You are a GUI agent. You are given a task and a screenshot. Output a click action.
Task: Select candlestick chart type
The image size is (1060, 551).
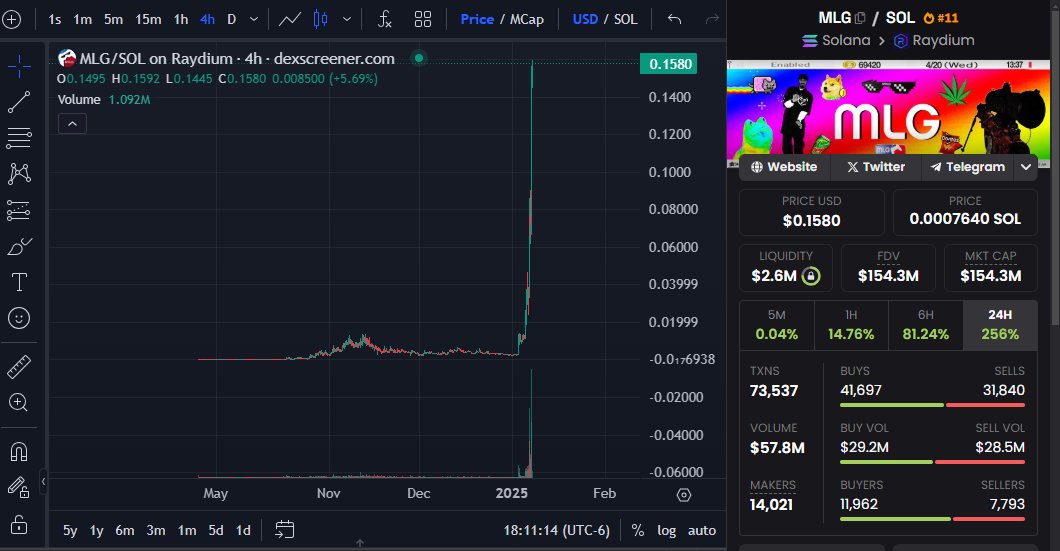click(320, 20)
